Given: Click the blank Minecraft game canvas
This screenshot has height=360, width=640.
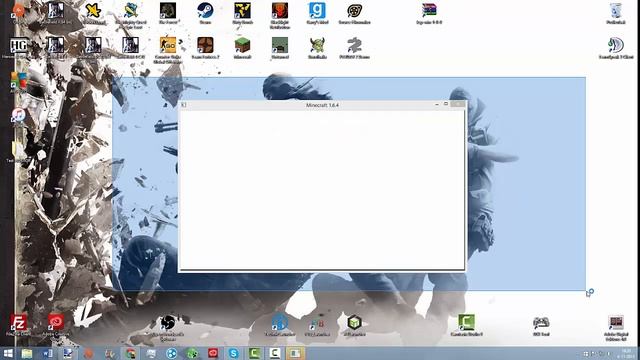Looking at the screenshot, I should point(322,189).
